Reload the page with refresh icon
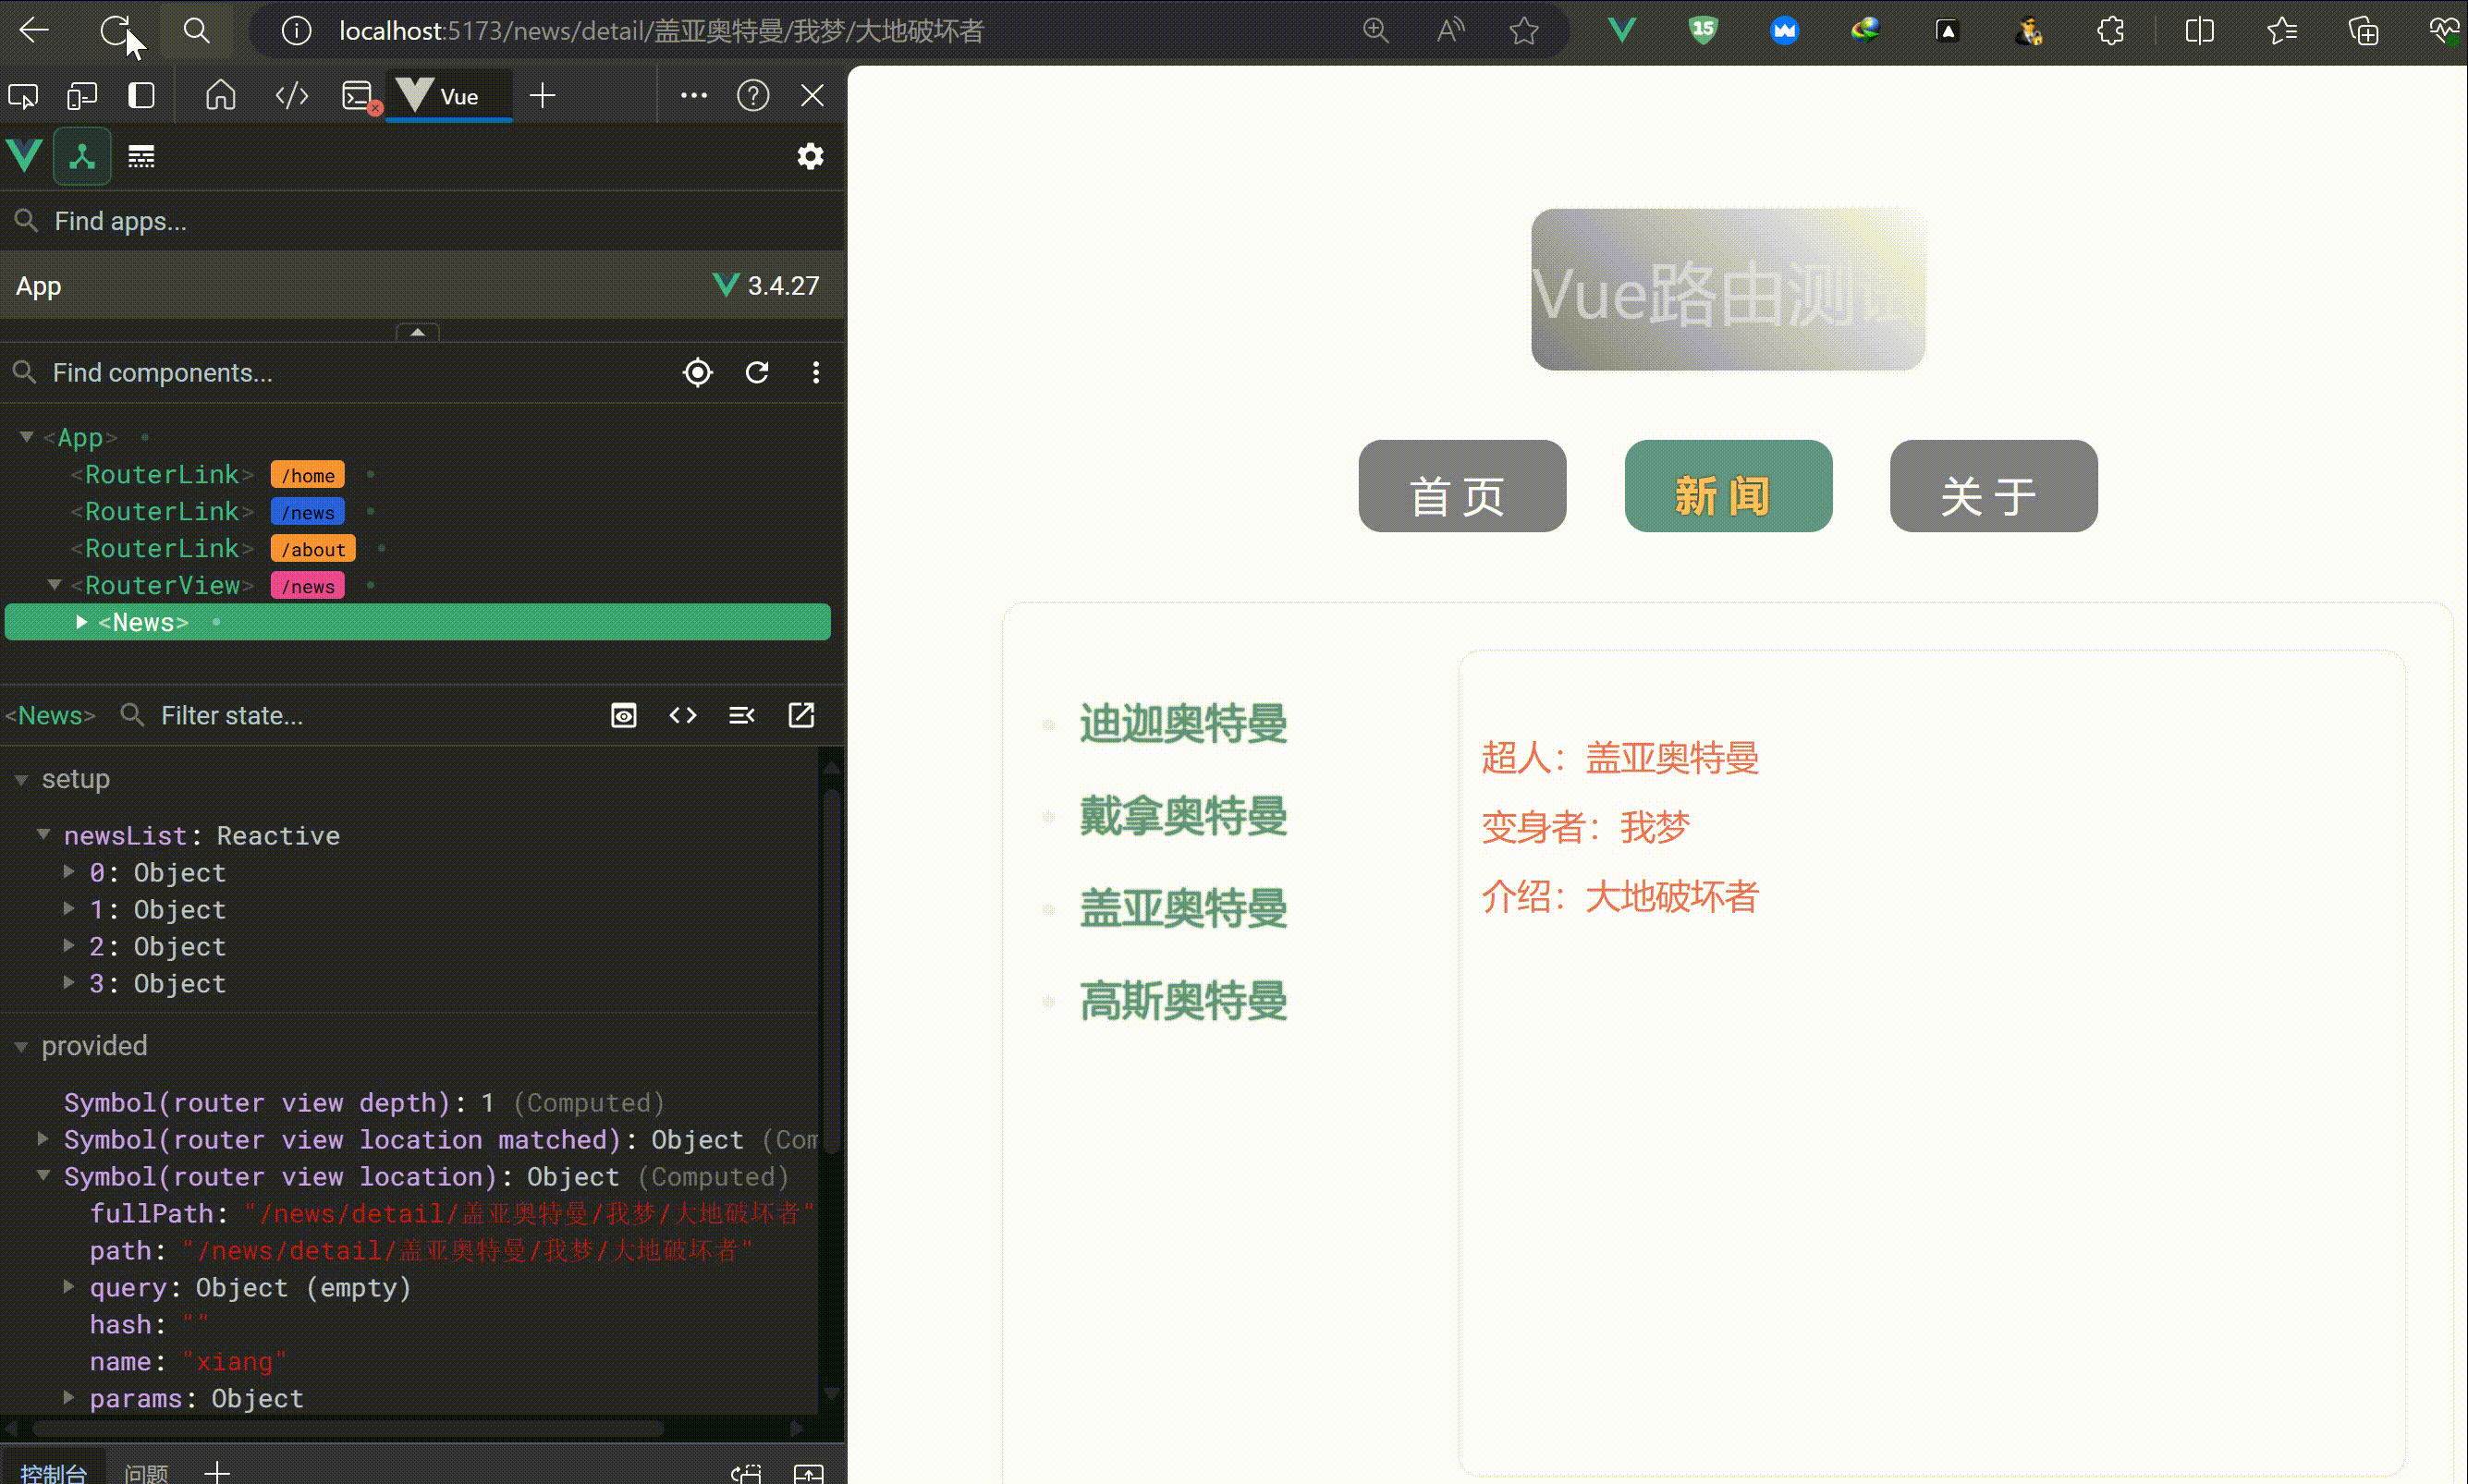The height and width of the screenshot is (1484, 2468). [115, 31]
